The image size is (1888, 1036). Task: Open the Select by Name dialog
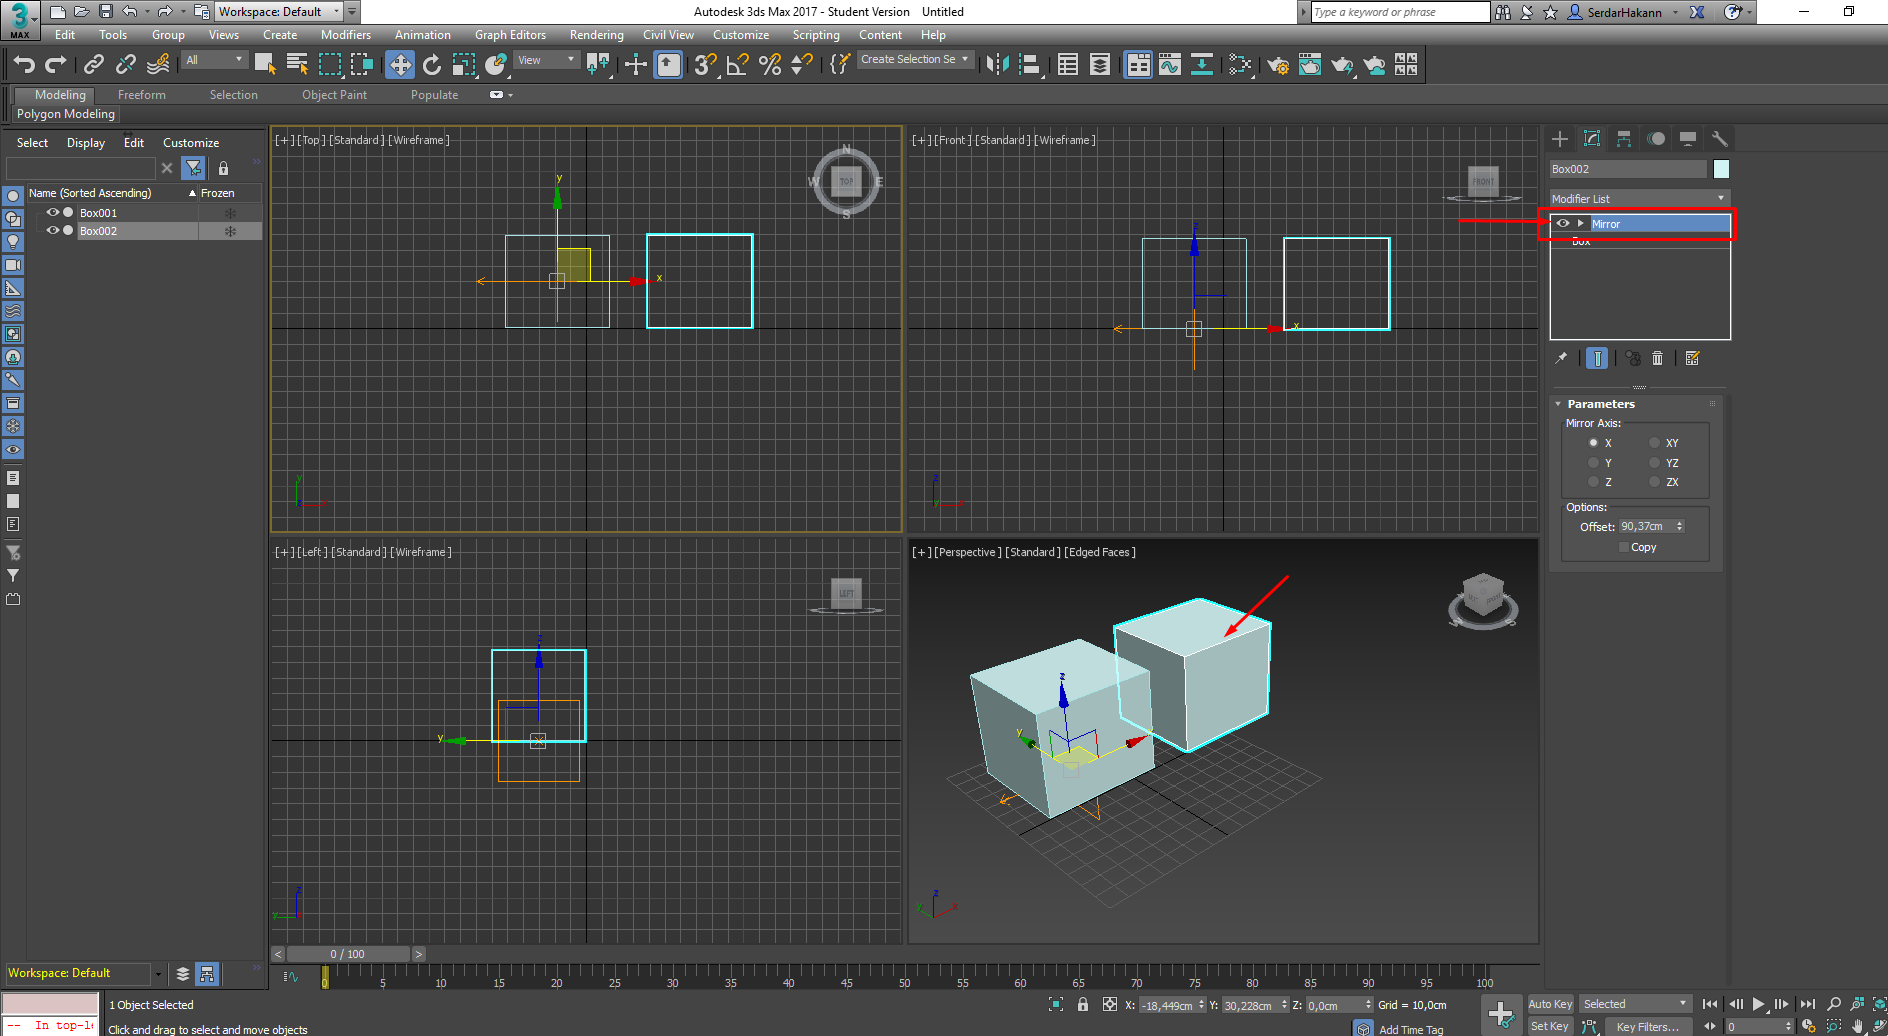(x=297, y=64)
